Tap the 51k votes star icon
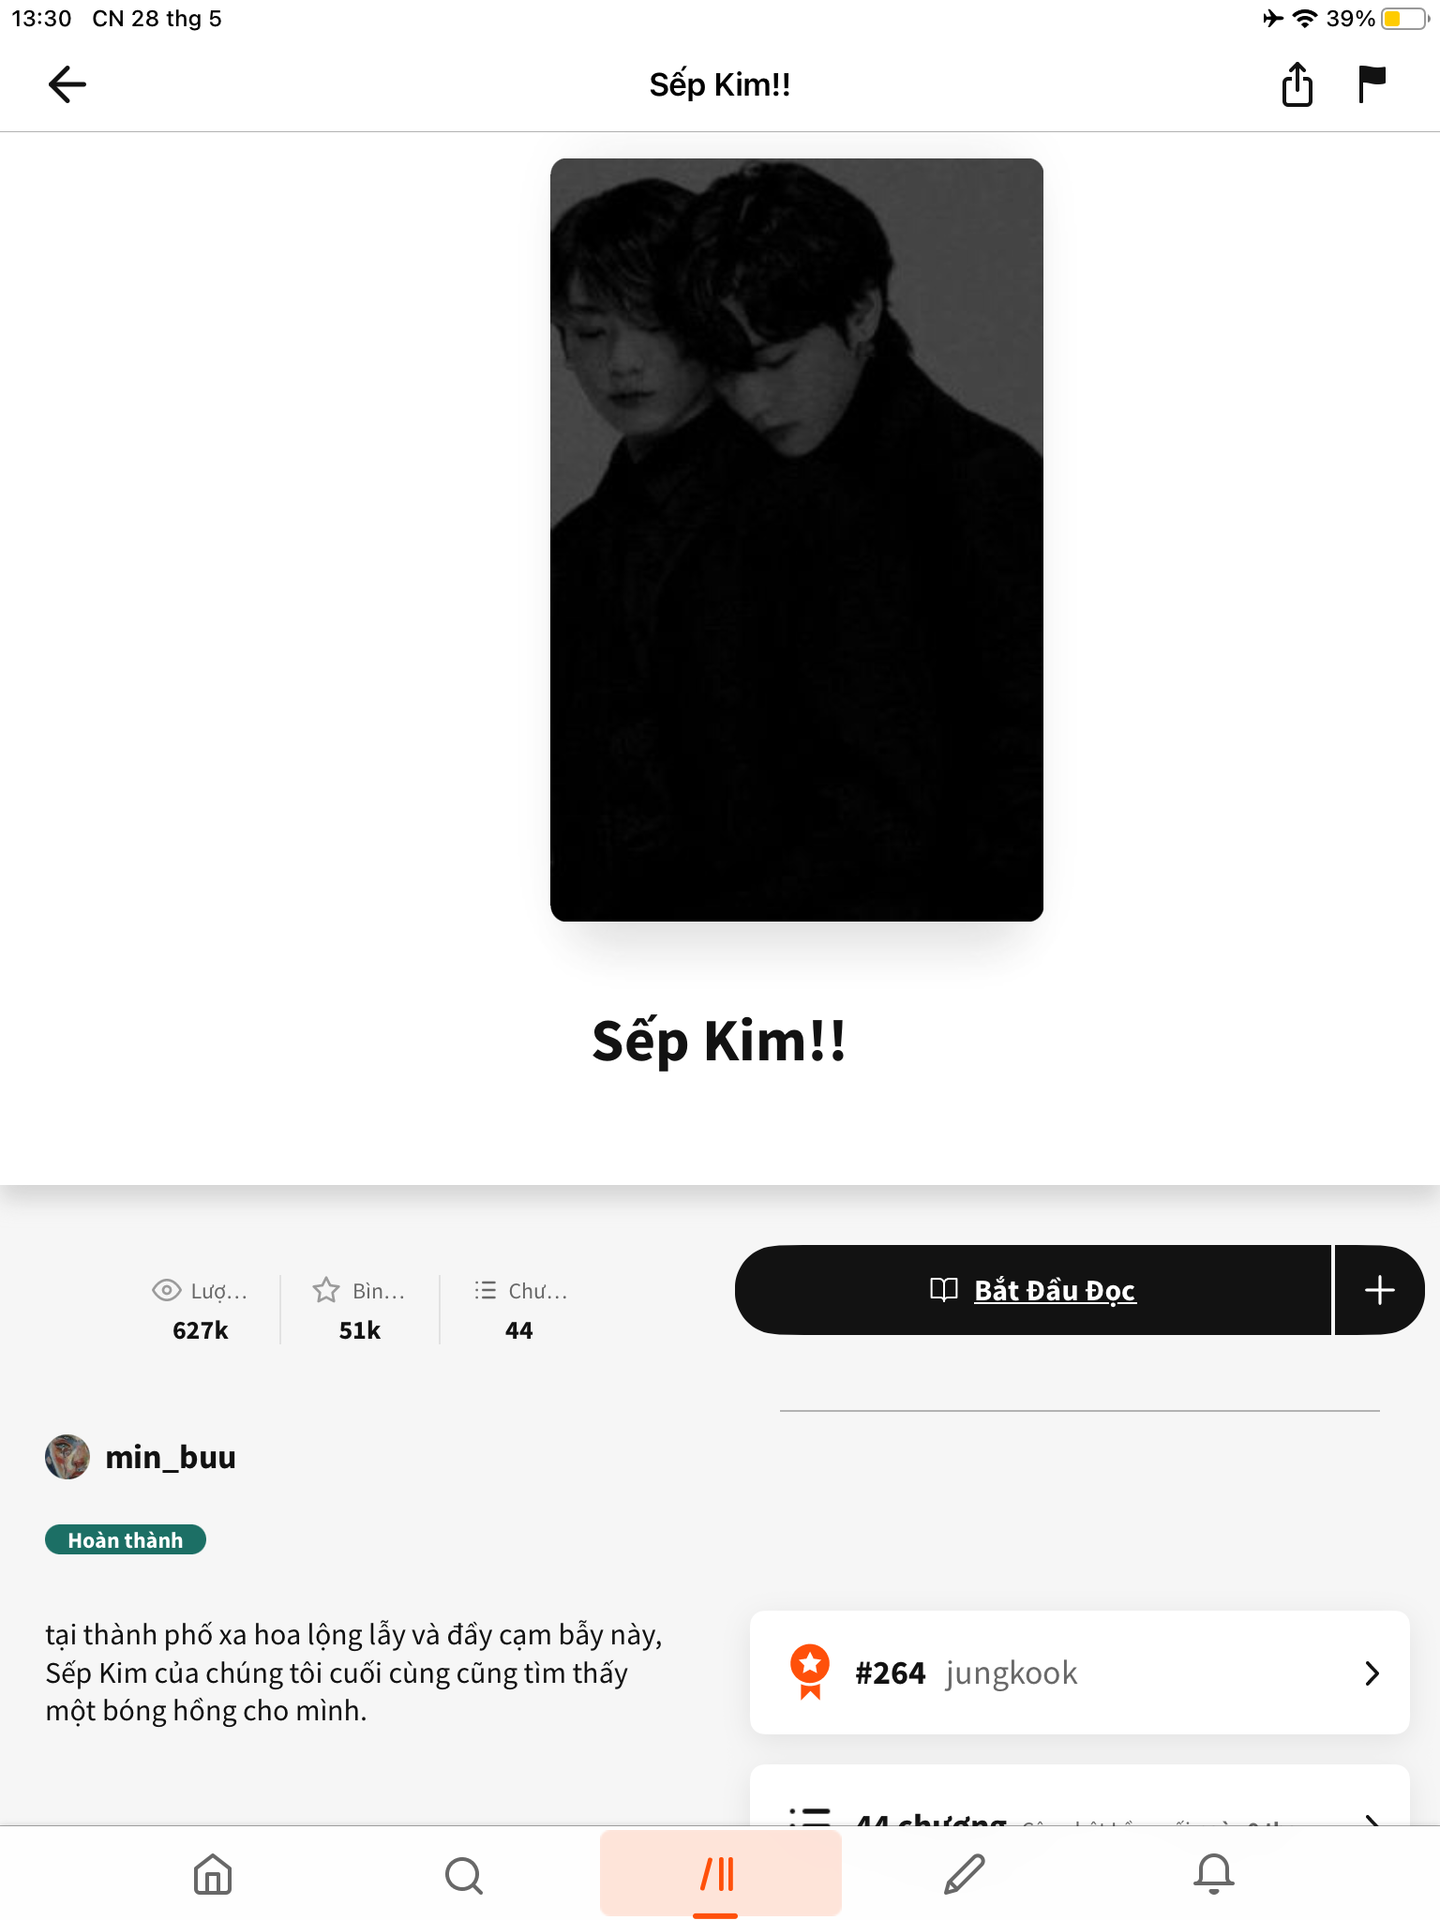 [326, 1290]
